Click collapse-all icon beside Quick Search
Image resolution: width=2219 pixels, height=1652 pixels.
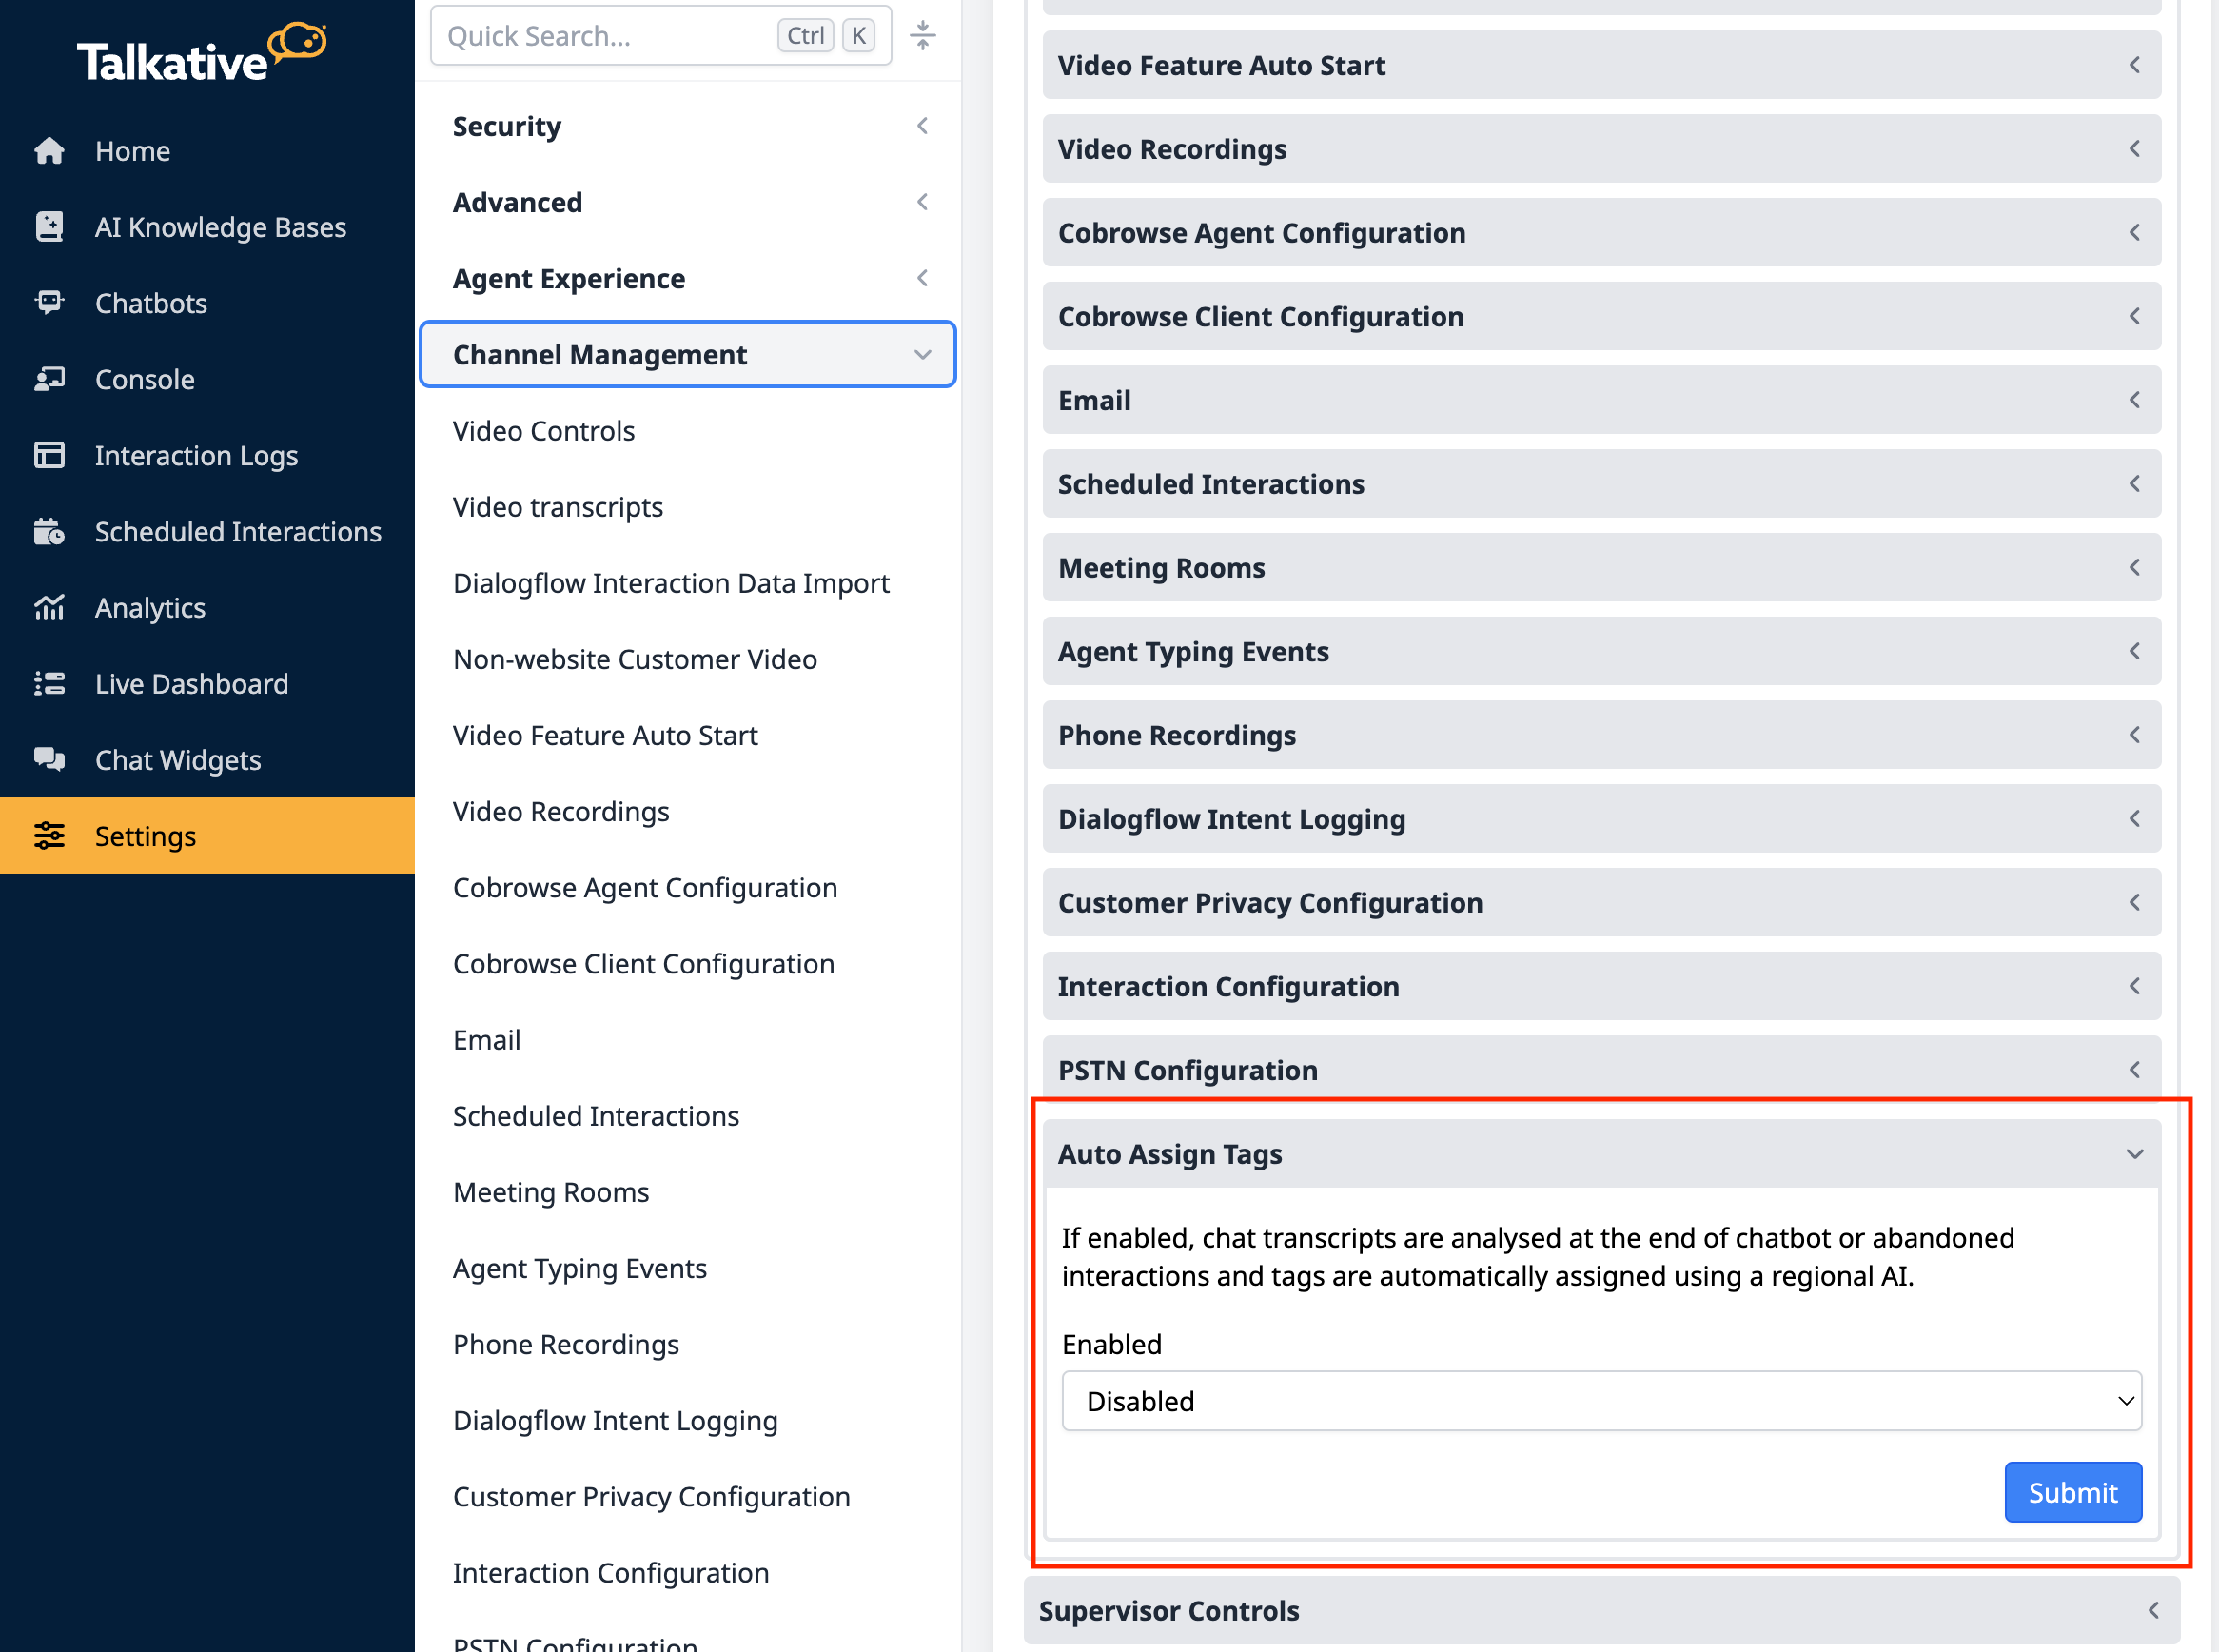point(922,36)
